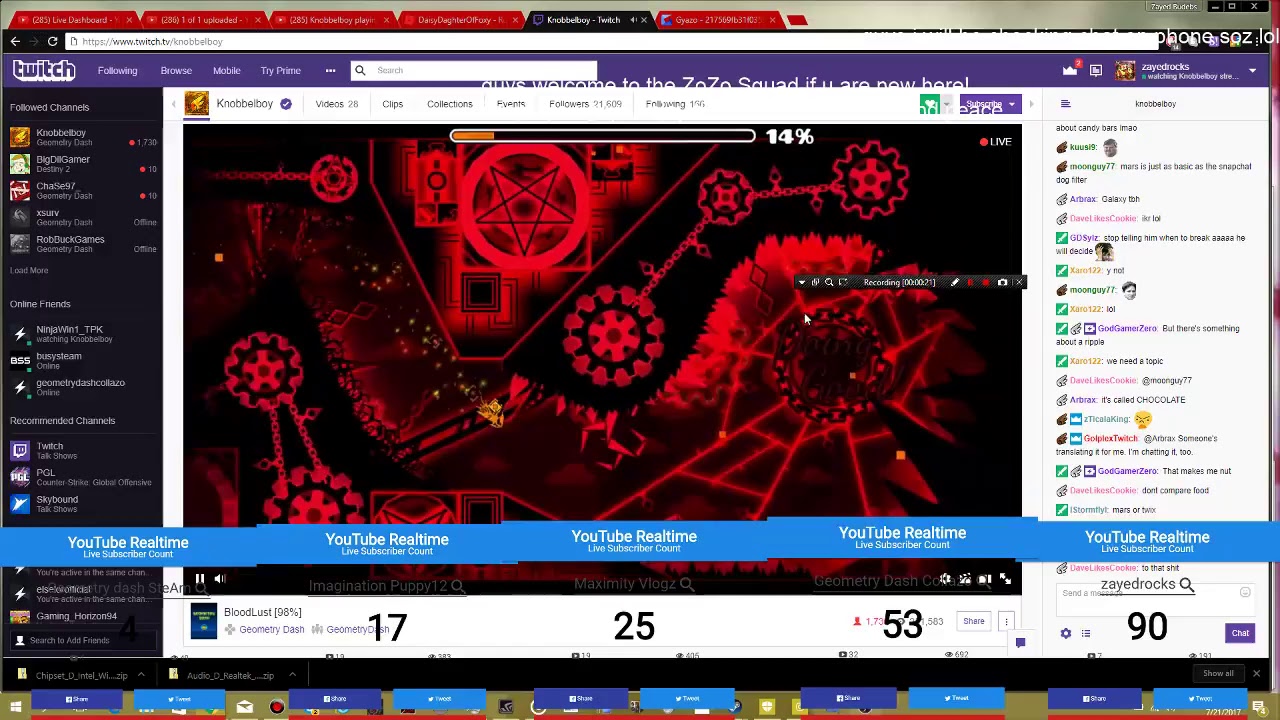Expand the zayedrocks account dropdown arrow
The image size is (1280, 720).
pyautogui.click(x=1252, y=70)
